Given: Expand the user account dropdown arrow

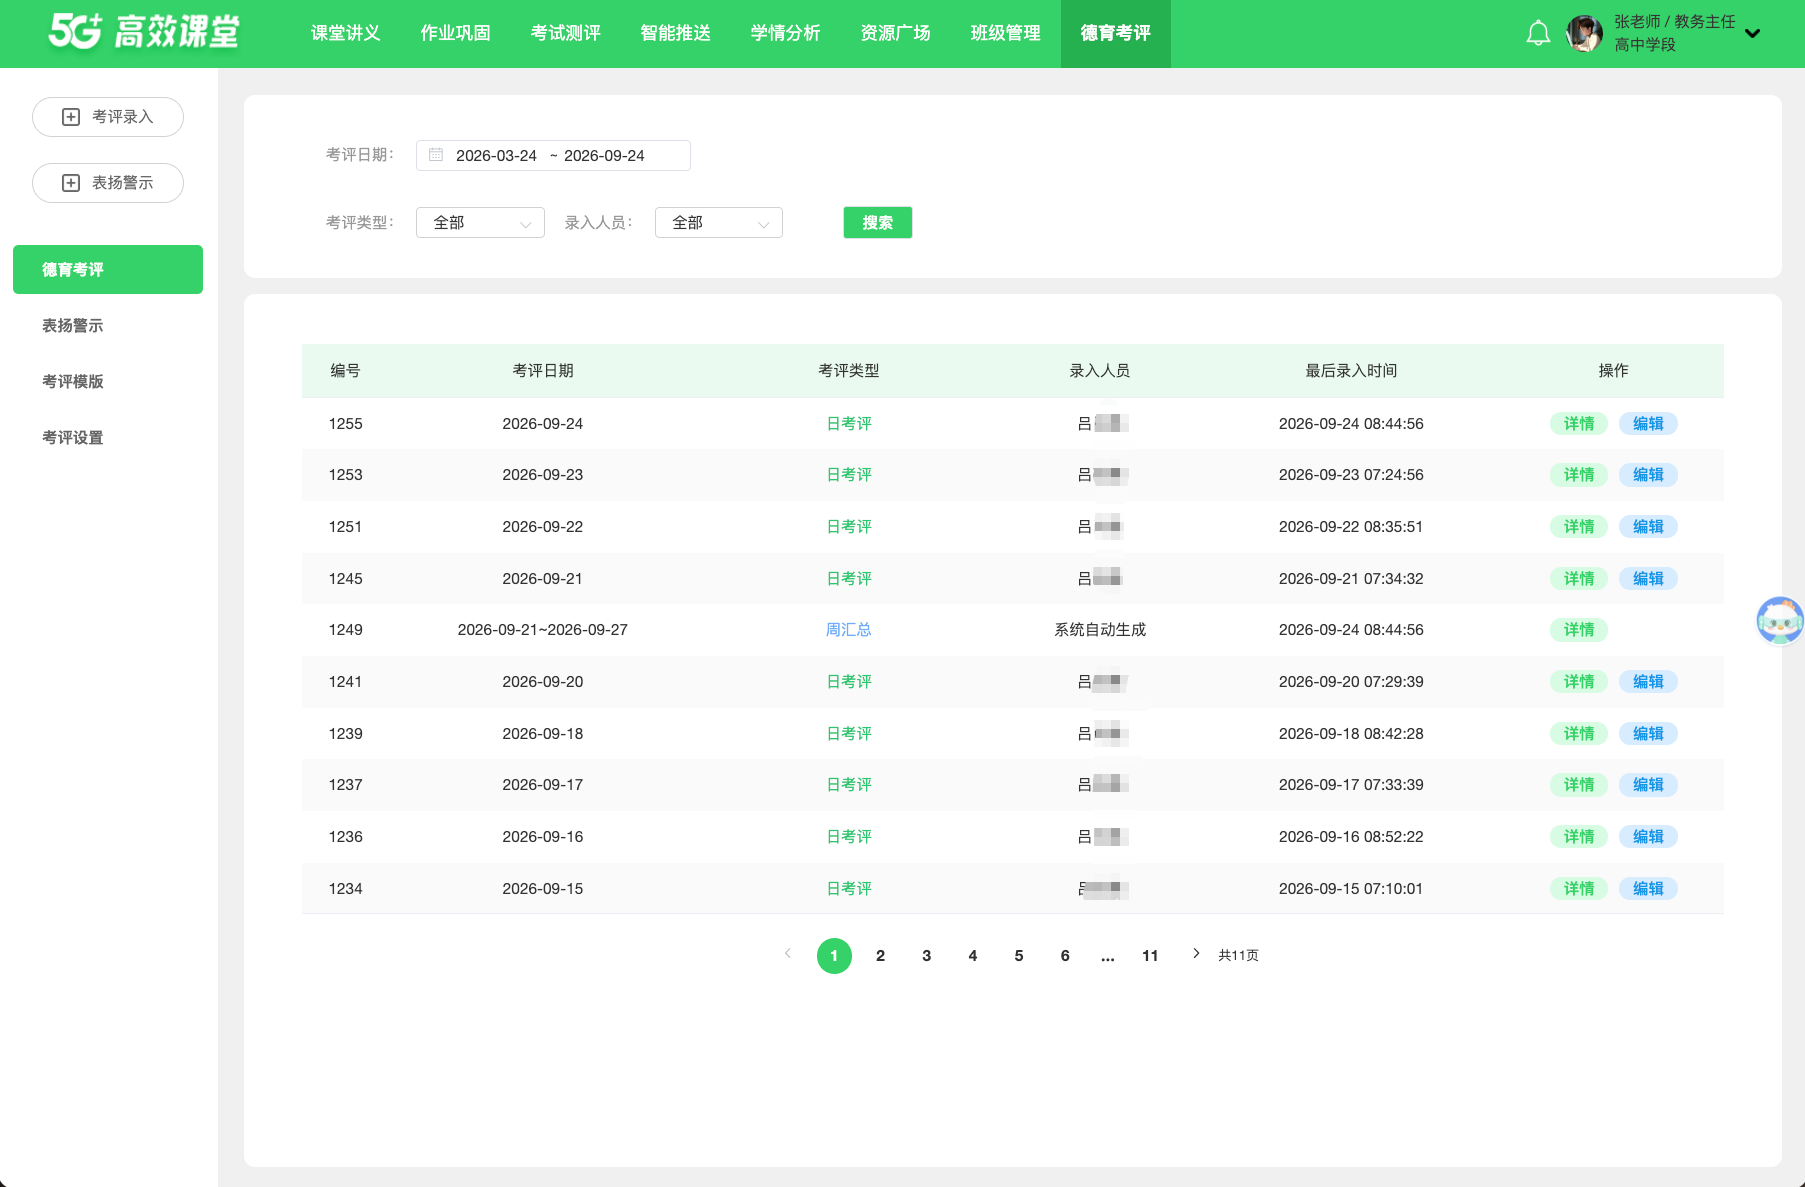Looking at the screenshot, I should (x=1752, y=33).
